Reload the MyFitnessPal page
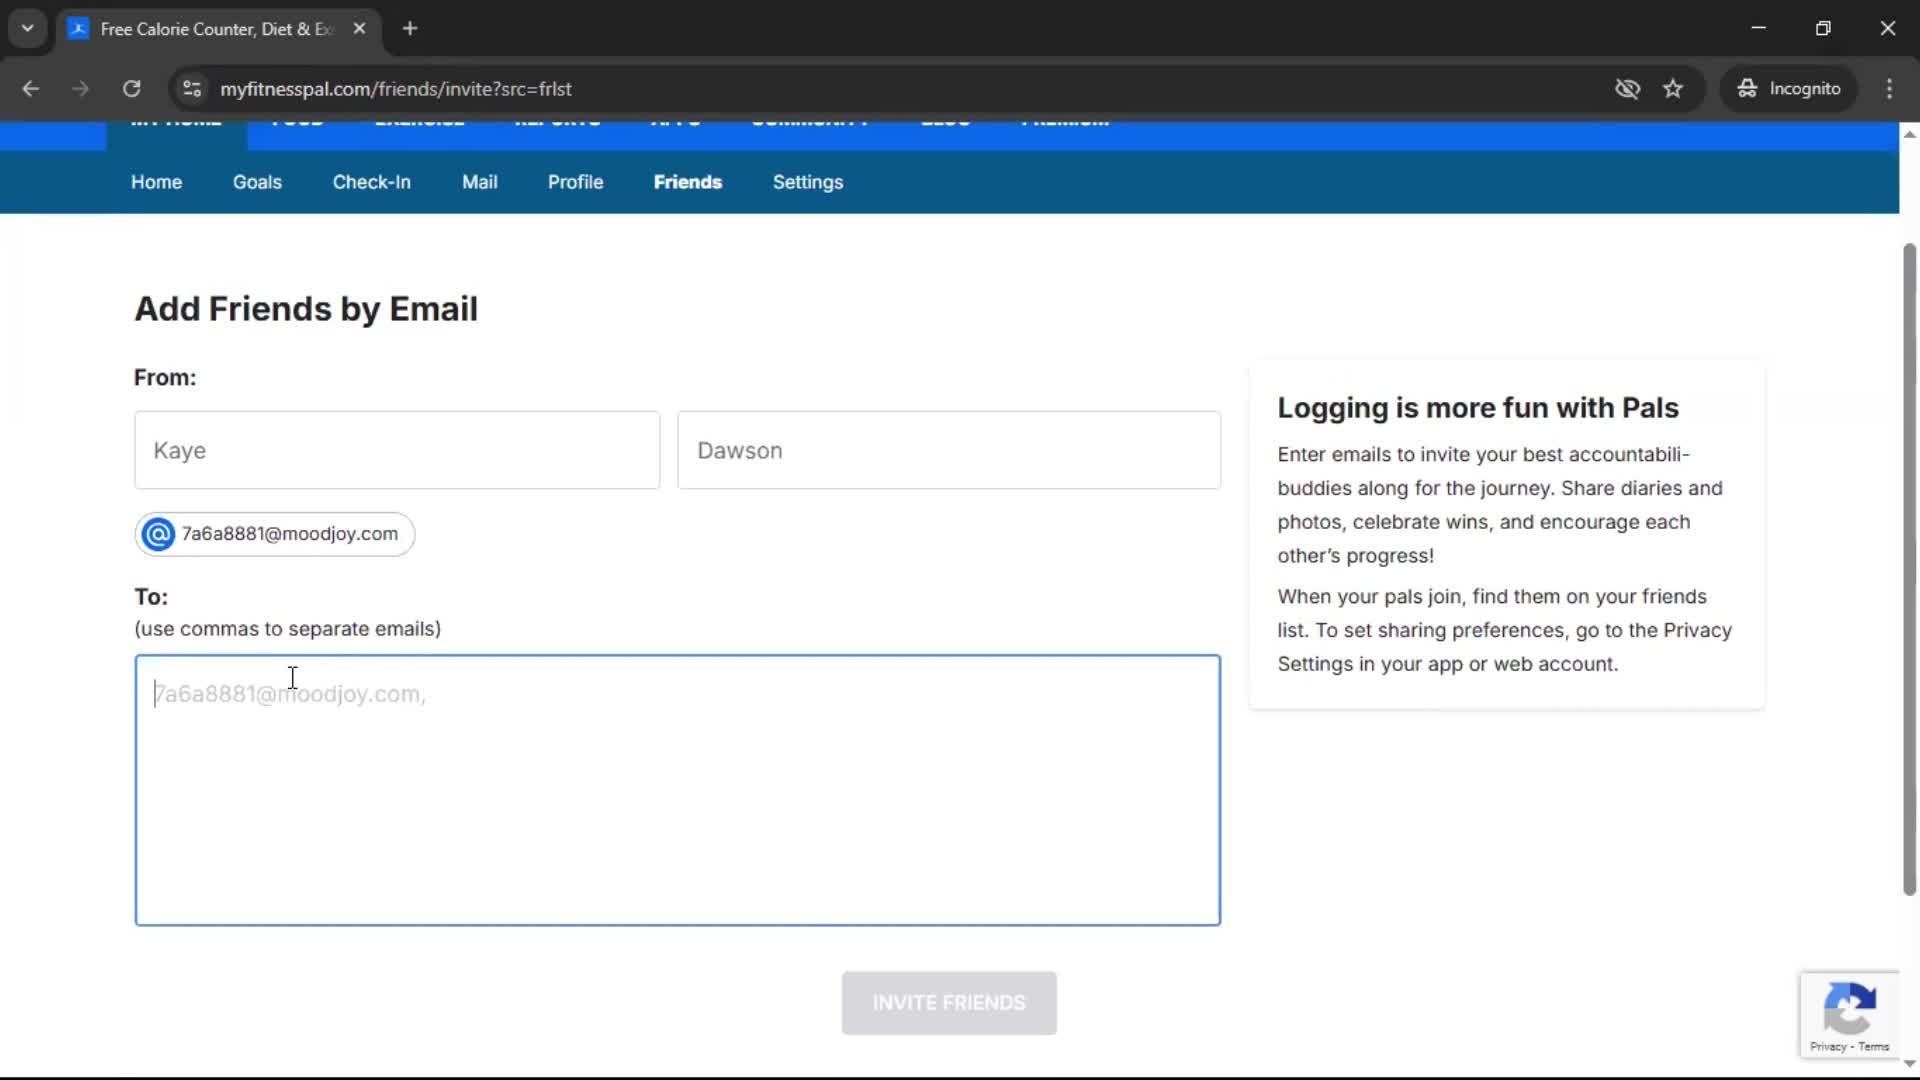 click(x=131, y=88)
